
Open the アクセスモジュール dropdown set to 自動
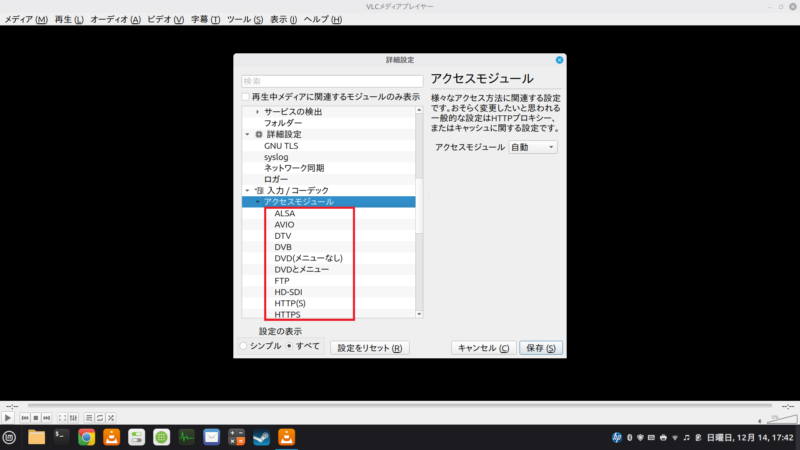[x=532, y=147]
